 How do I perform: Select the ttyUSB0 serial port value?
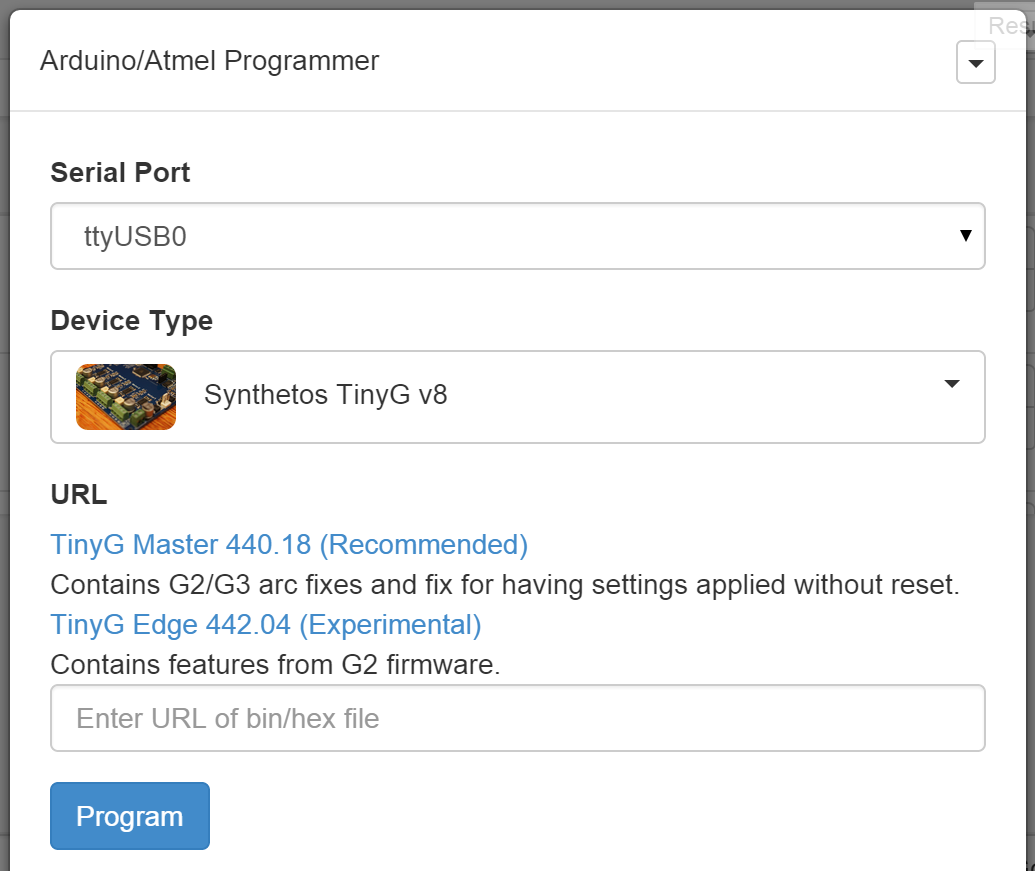click(135, 237)
